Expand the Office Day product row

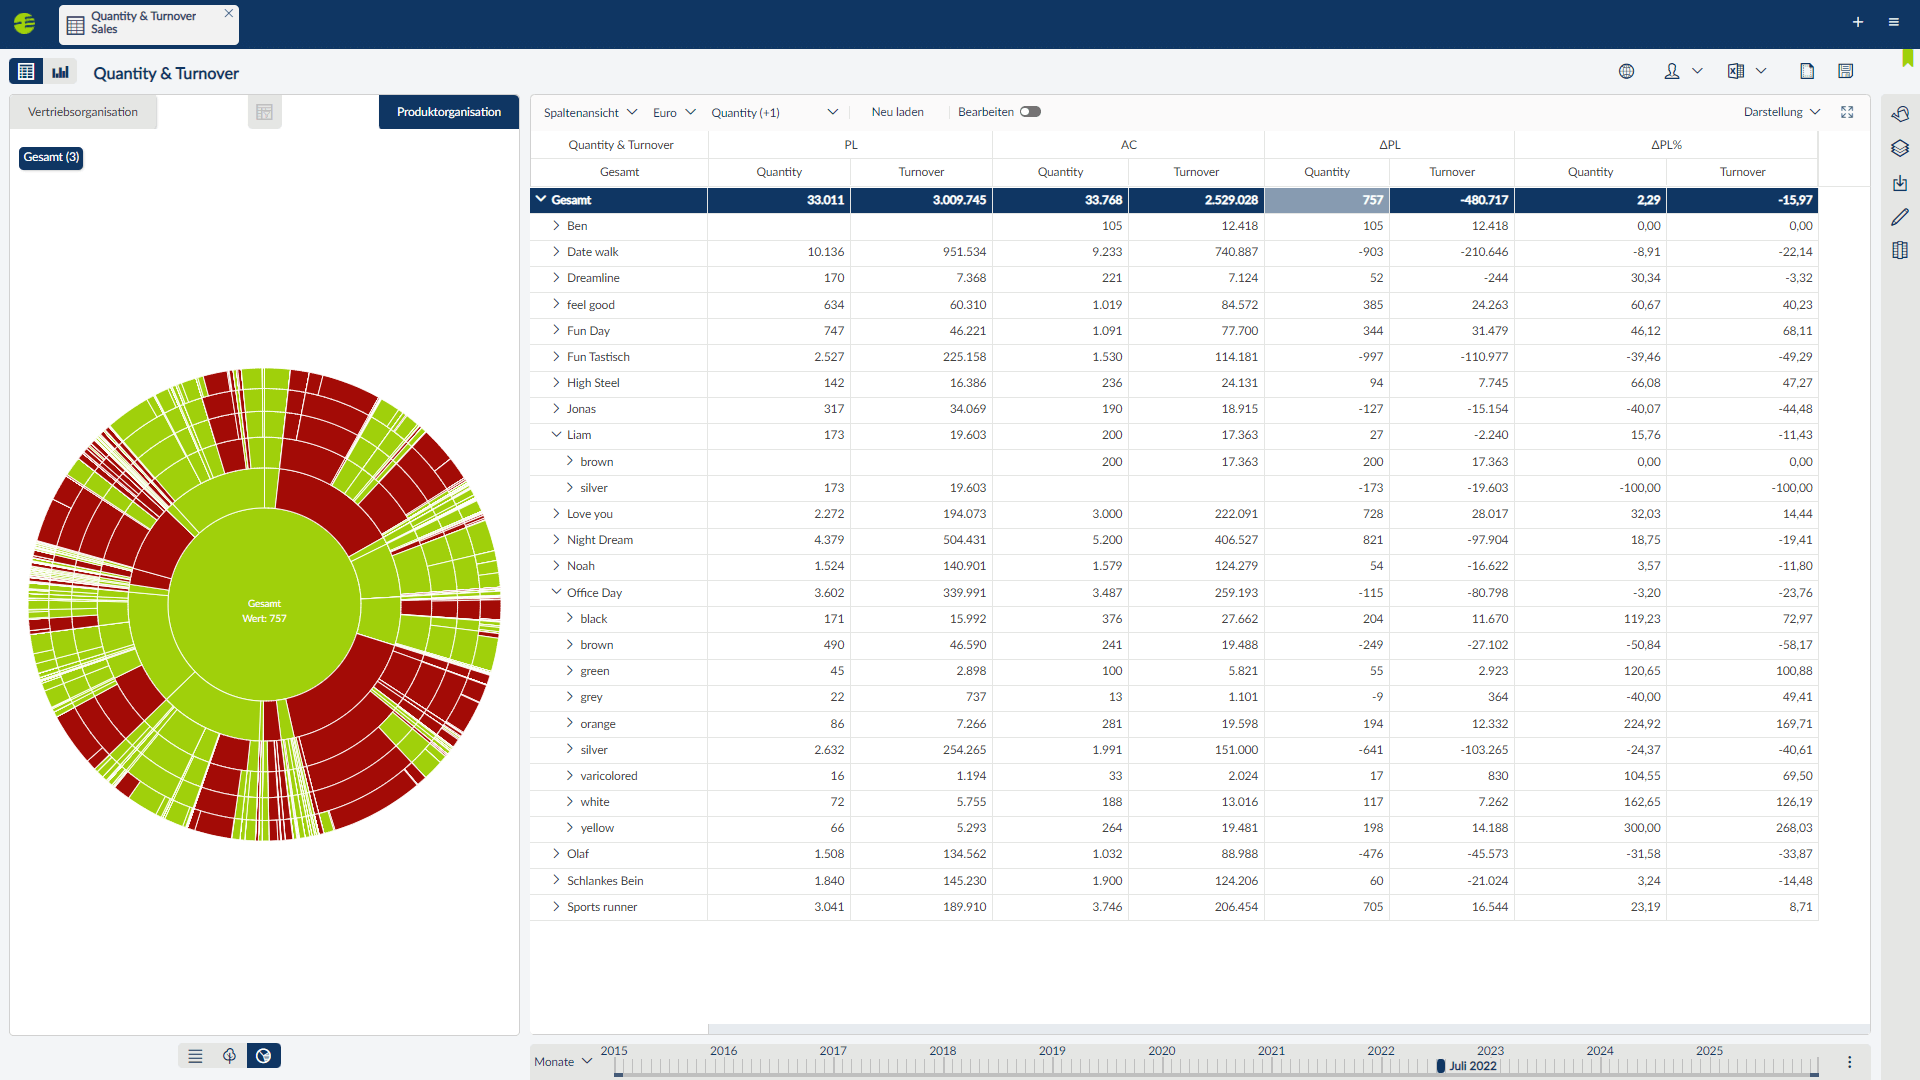(x=556, y=592)
